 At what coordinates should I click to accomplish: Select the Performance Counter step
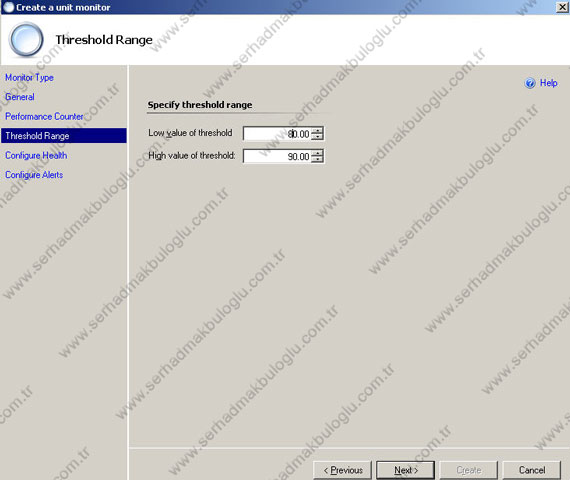44,116
